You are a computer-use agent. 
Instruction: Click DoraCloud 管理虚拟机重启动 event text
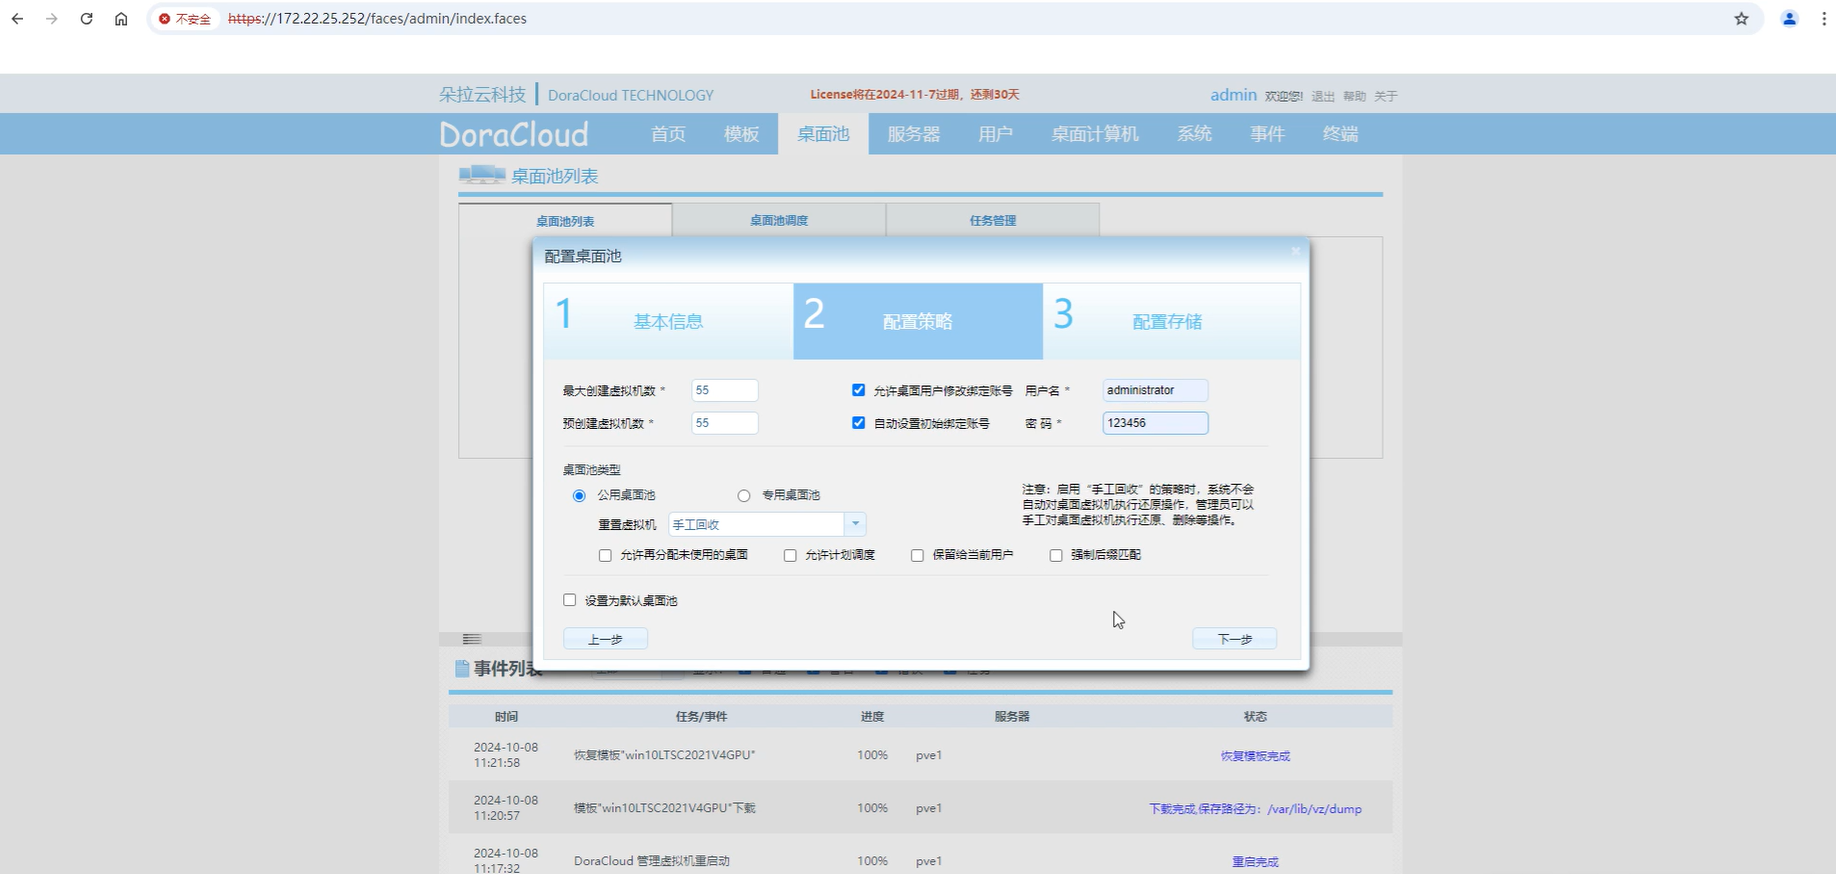coord(651,861)
